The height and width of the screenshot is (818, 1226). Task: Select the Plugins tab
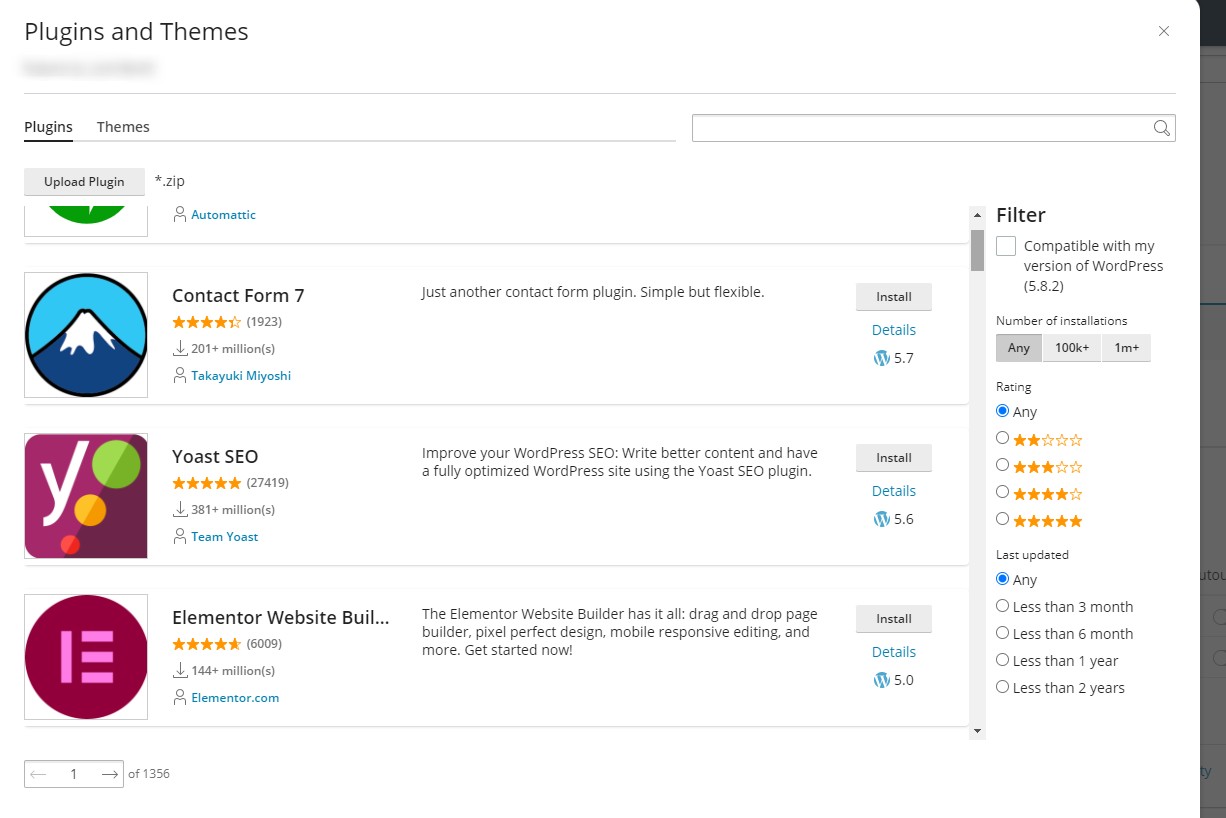coord(48,126)
